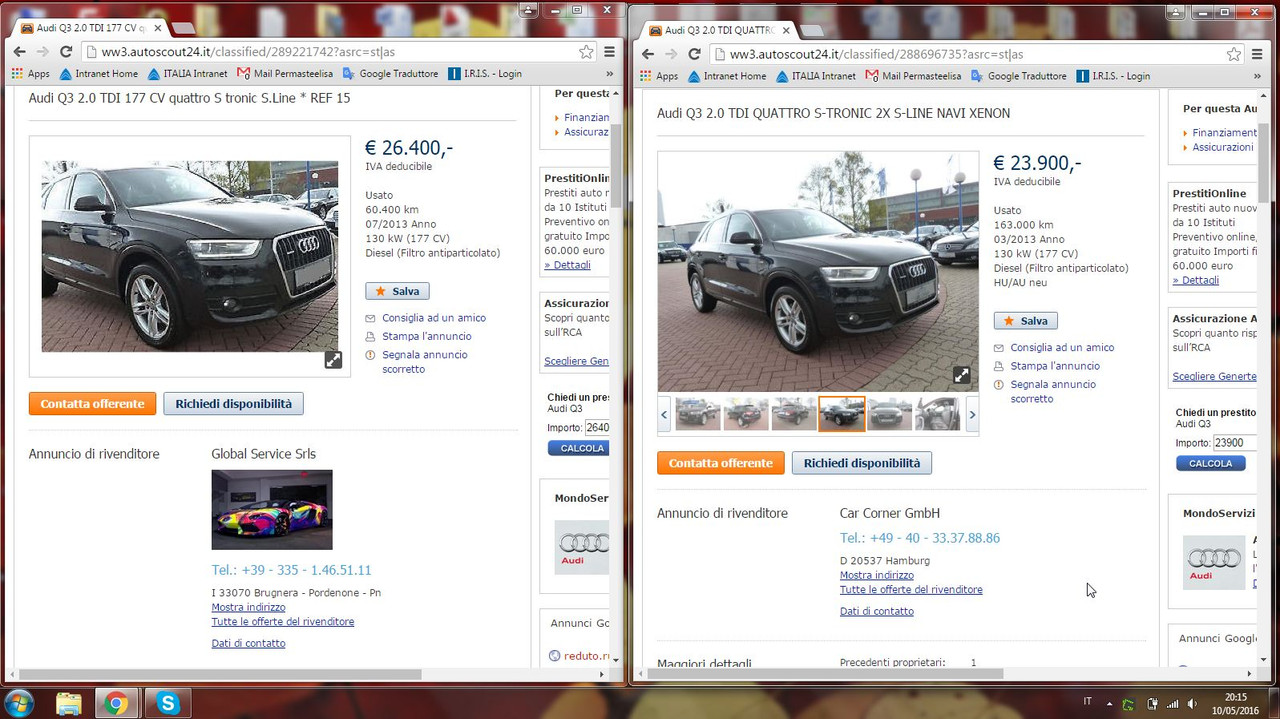The width and height of the screenshot is (1280, 719).
Task: Click network signal icon in system tray
Action: tap(1172, 704)
